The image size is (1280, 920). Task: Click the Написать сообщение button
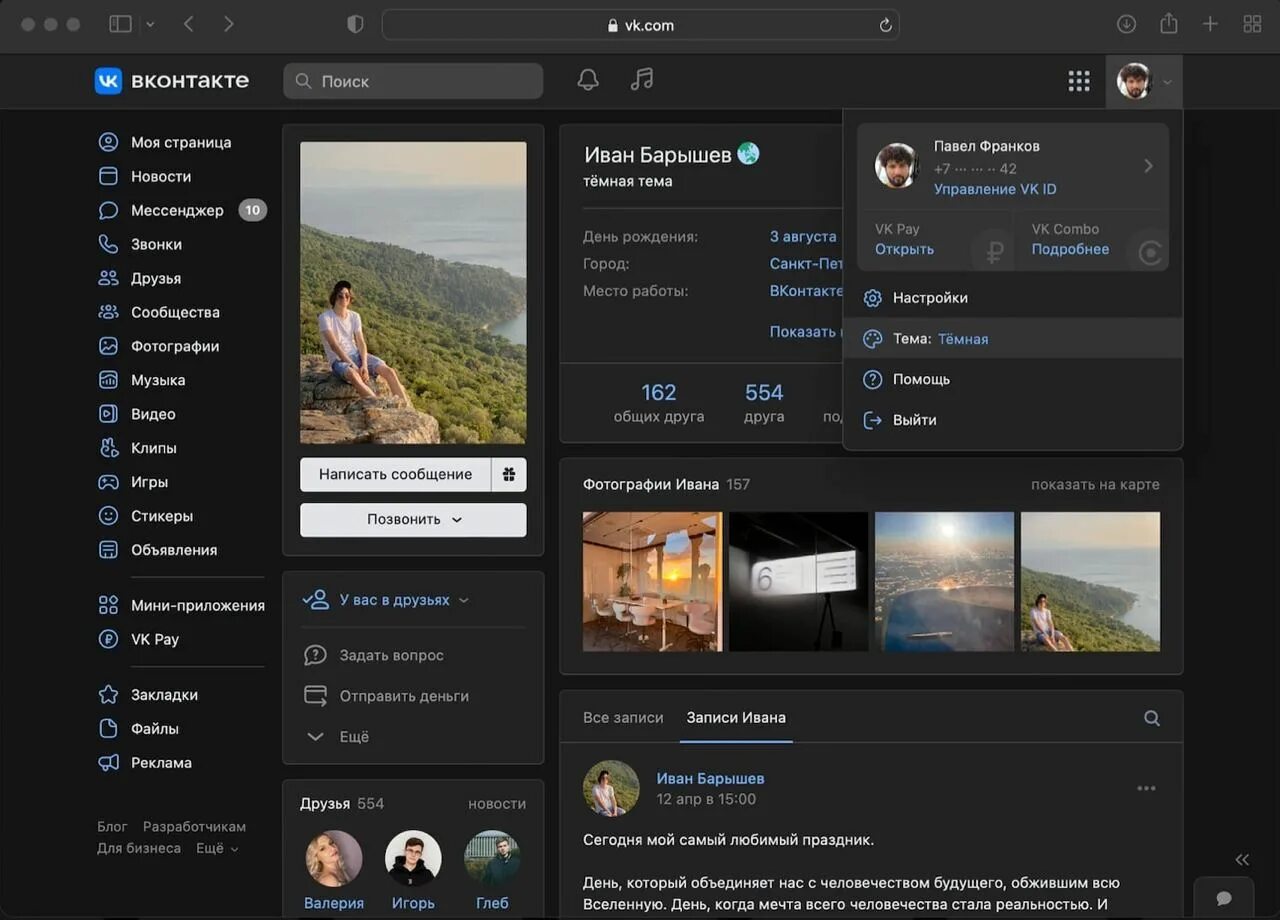(x=396, y=474)
